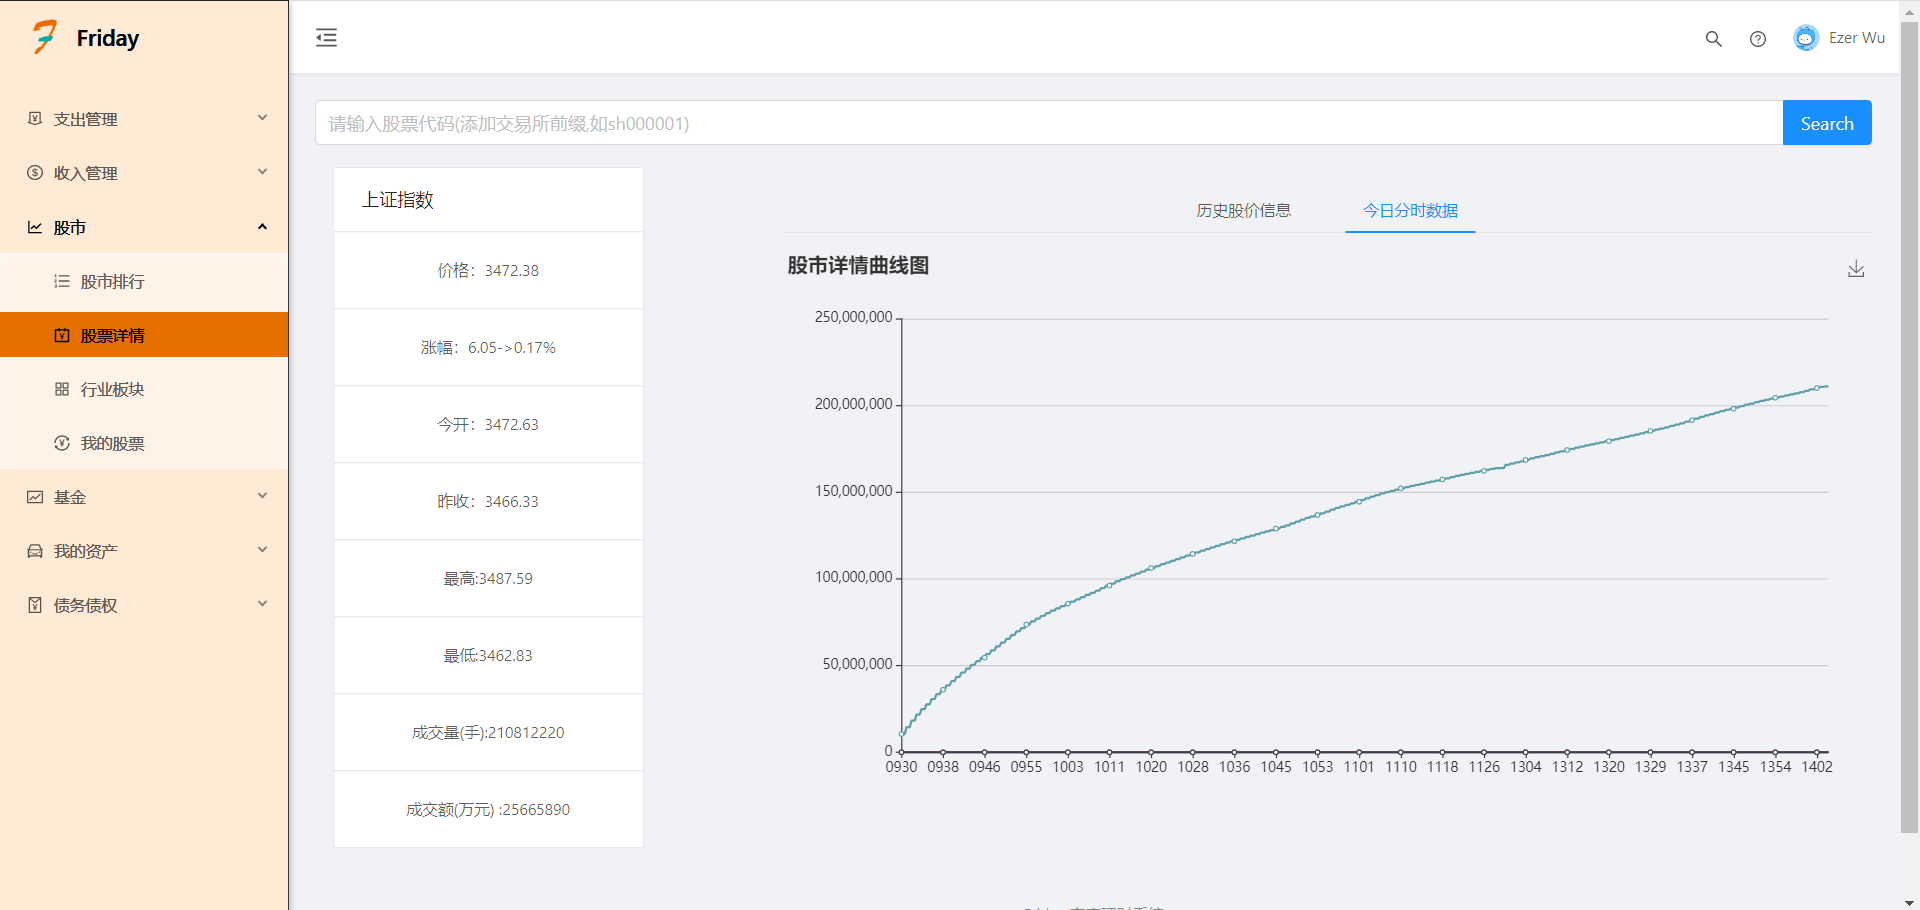
Task: Select 股票详情 in the sidebar
Action: click(112, 336)
